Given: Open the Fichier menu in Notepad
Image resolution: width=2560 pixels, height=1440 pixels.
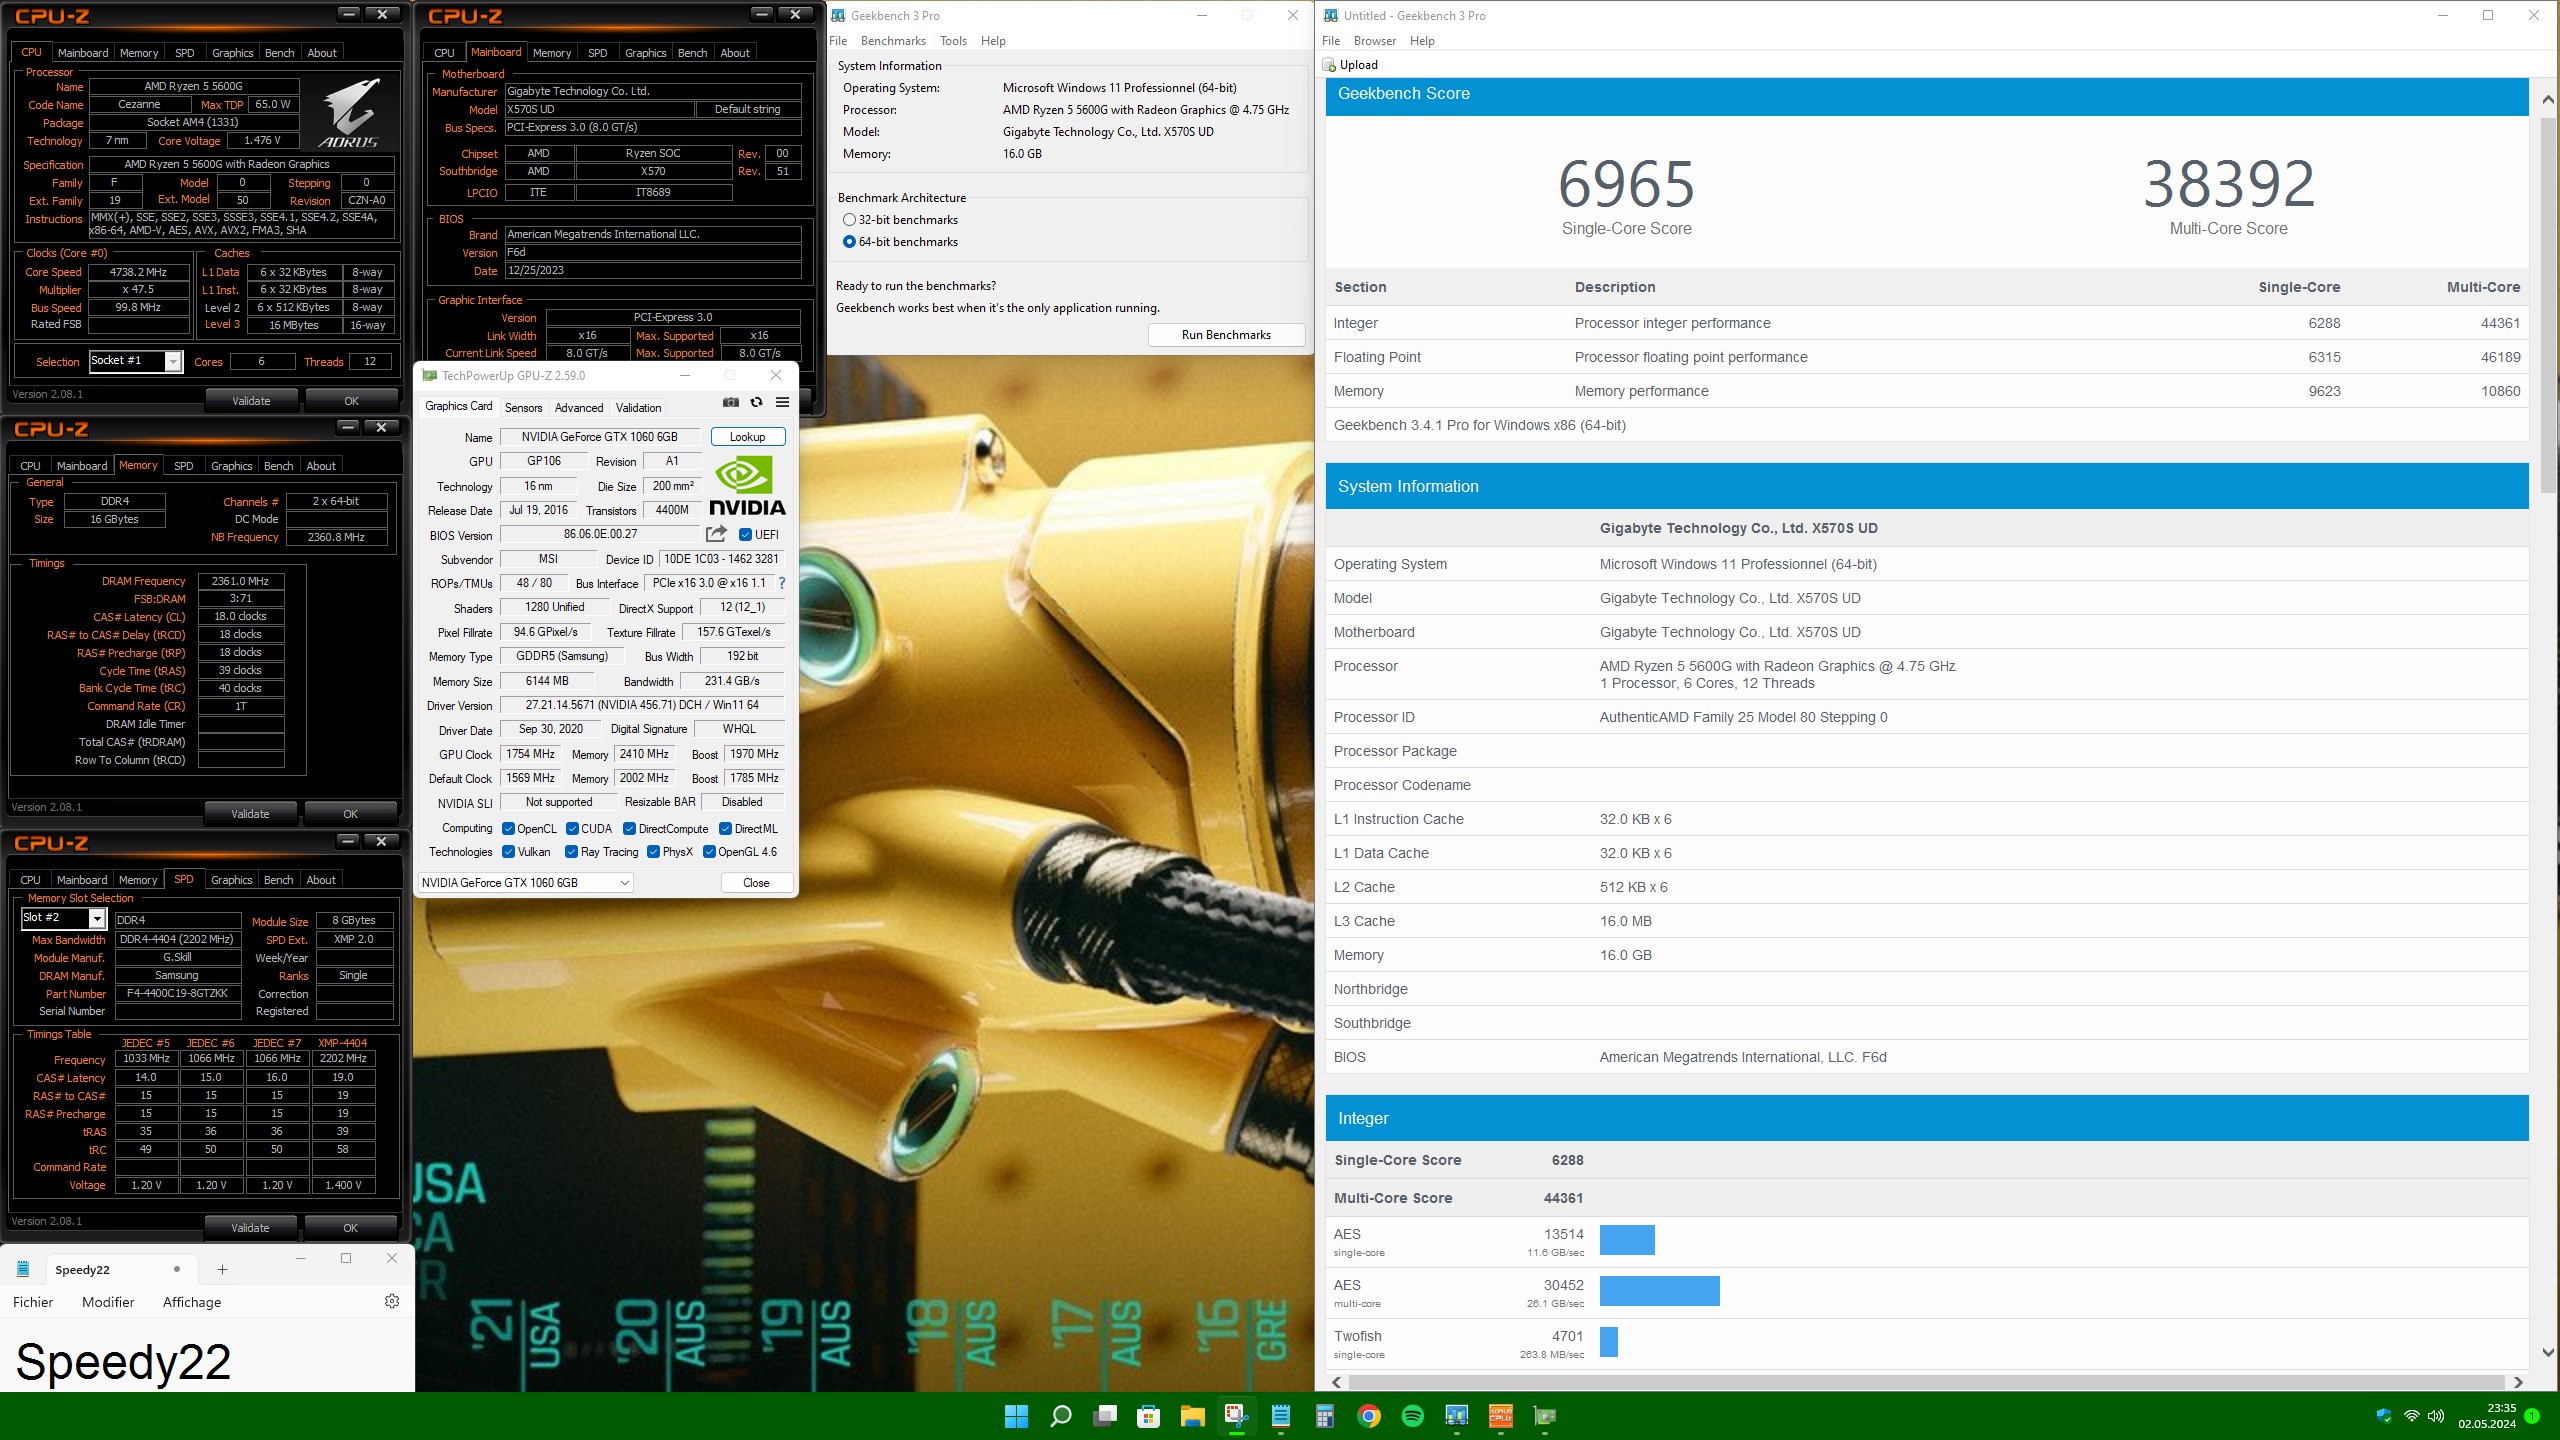Looking at the screenshot, I should click(x=33, y=1302).
